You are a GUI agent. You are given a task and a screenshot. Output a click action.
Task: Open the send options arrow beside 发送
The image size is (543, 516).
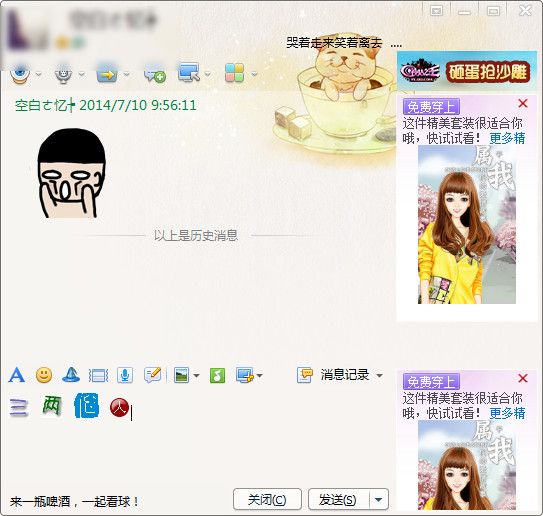(x=379, y=499)
